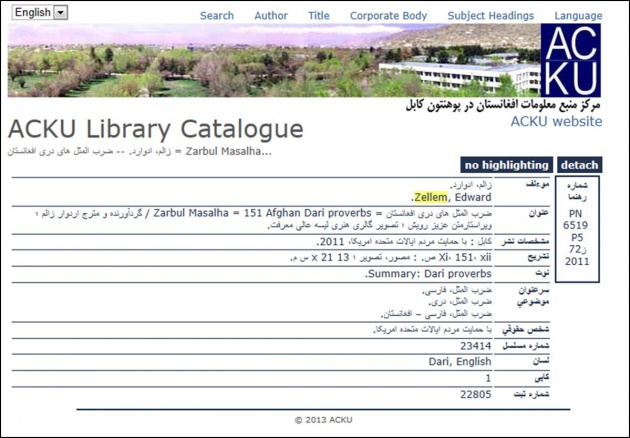
Task: Click the copies count value 1
Action: tap(488, 378)
